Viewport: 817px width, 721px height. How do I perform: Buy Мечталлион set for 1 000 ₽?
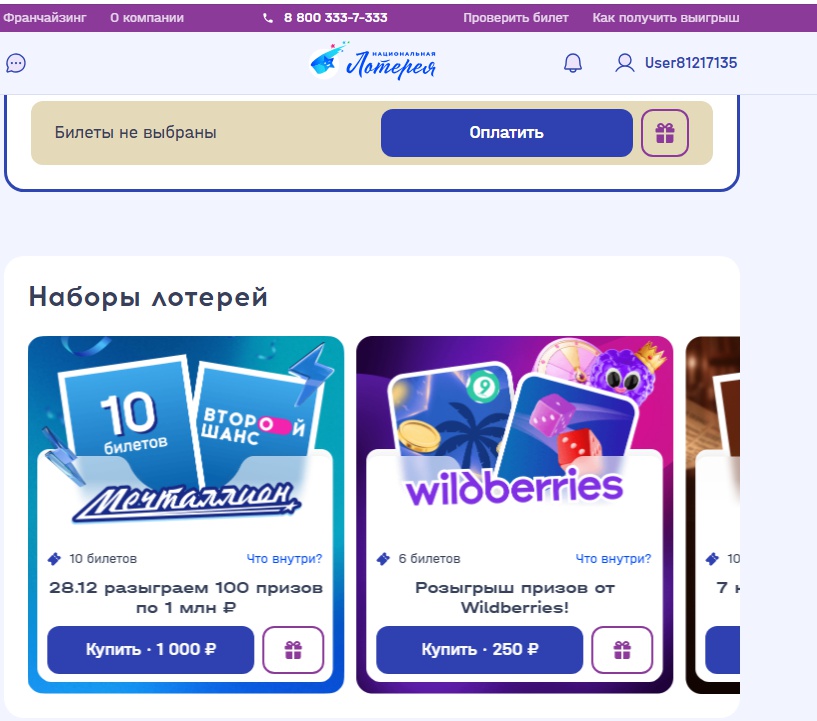pyautogui.click(x=151, y=650)
